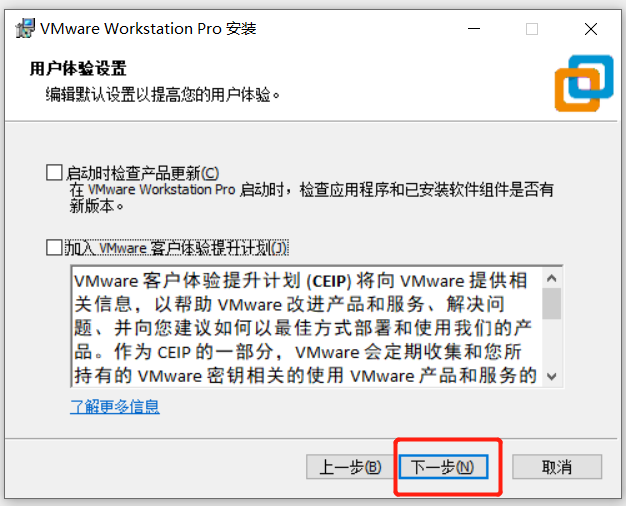Click the VMware overlapping squares logo
Viewport: 626px width, 506px height.
[x=584, y=83]
